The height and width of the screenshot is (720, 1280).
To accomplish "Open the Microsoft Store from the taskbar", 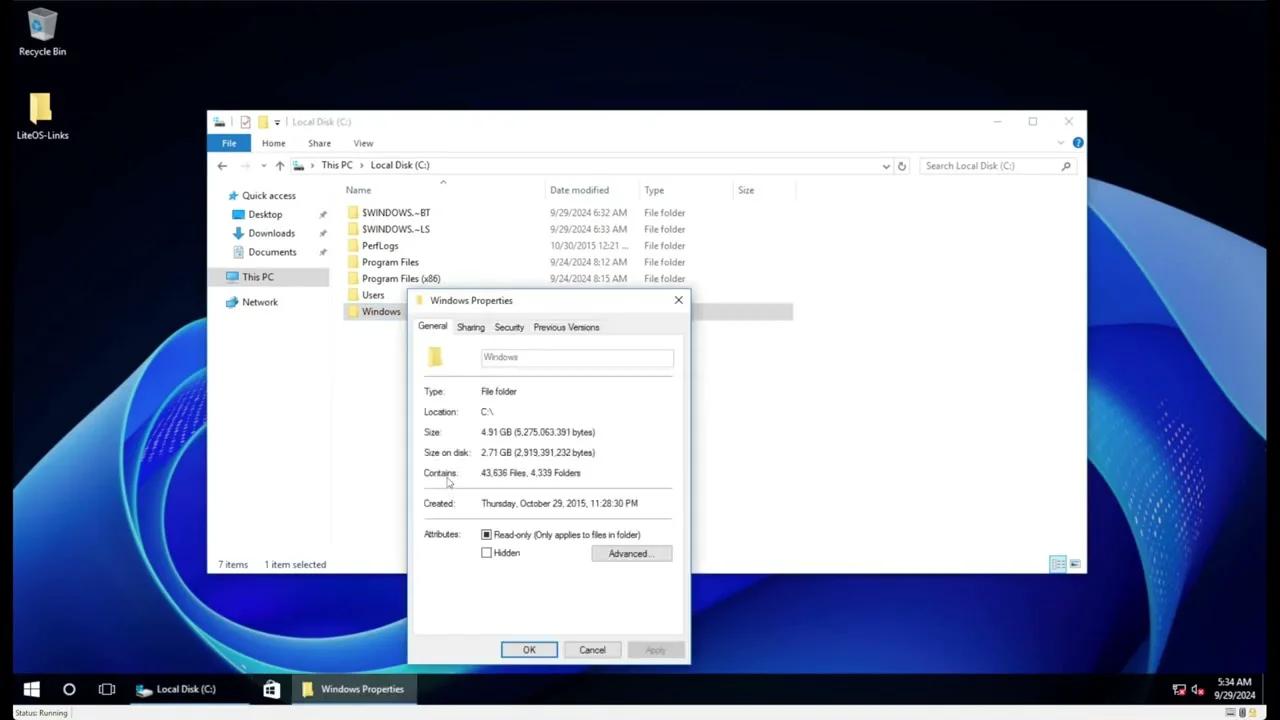I will coord(271,689).
